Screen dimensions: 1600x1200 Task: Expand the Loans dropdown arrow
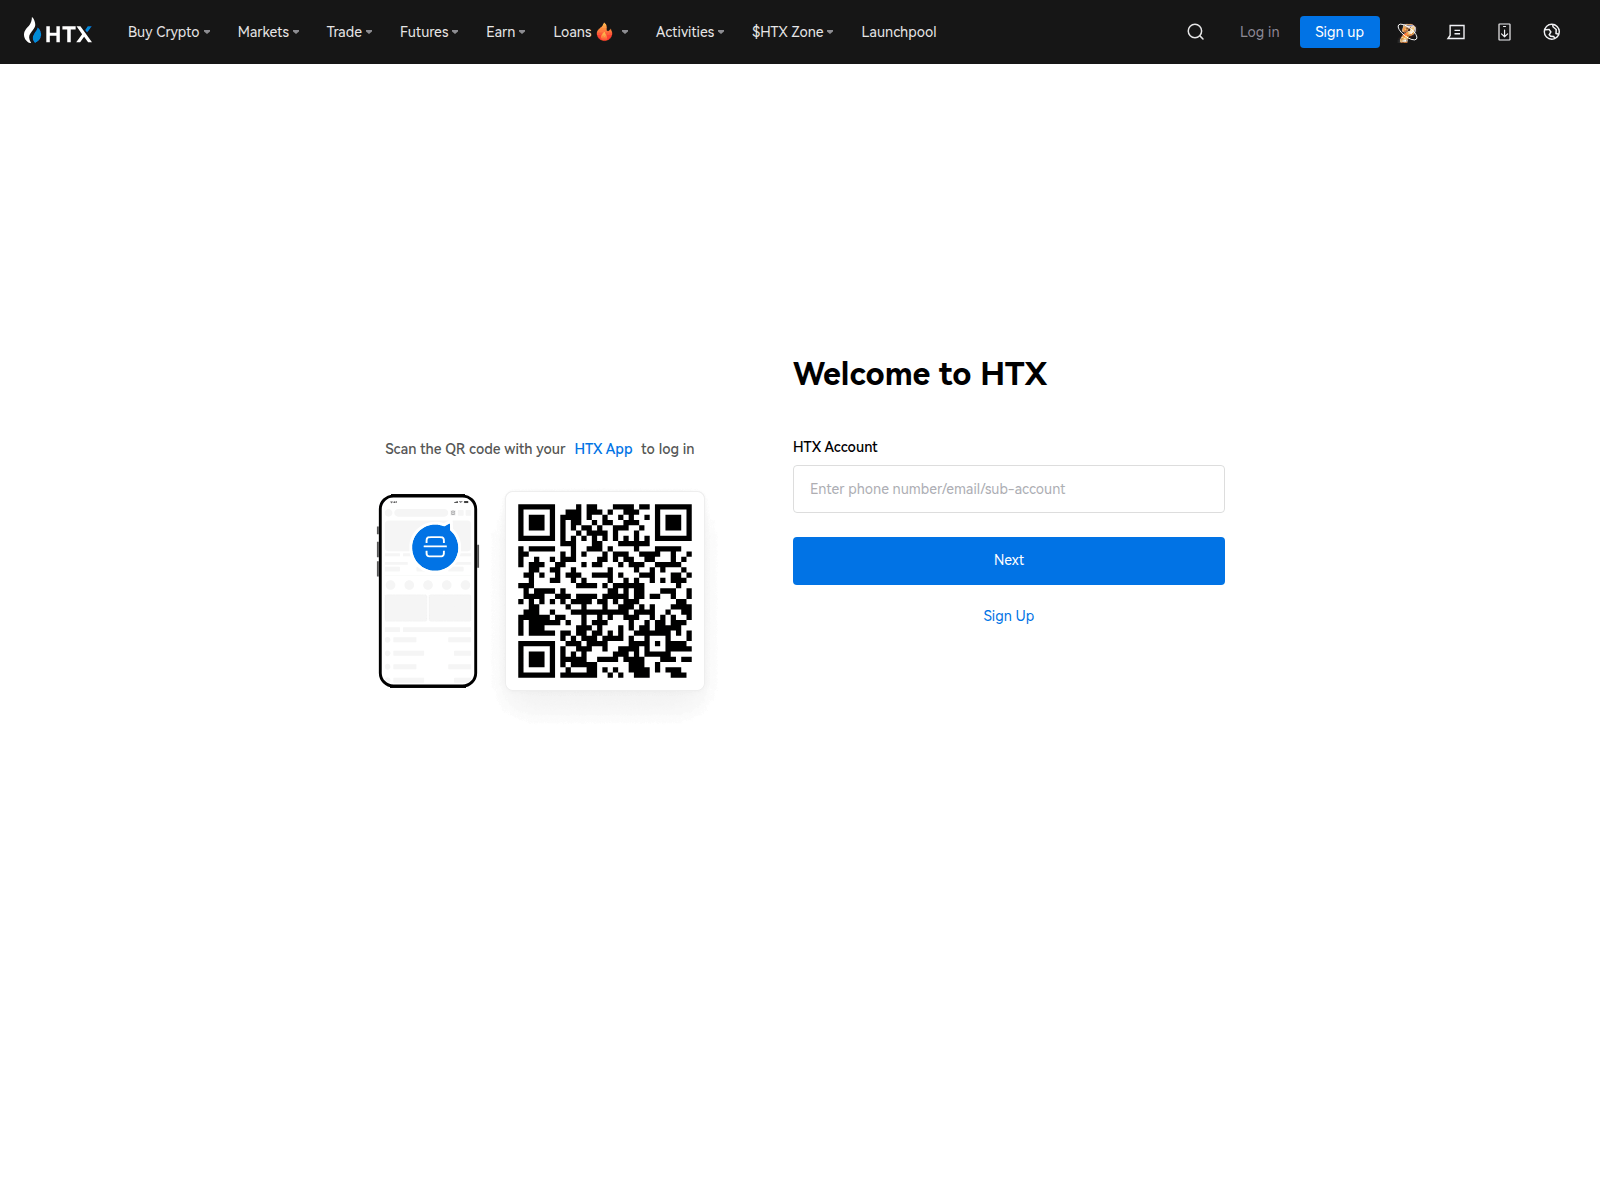click(x=625, y=32)
